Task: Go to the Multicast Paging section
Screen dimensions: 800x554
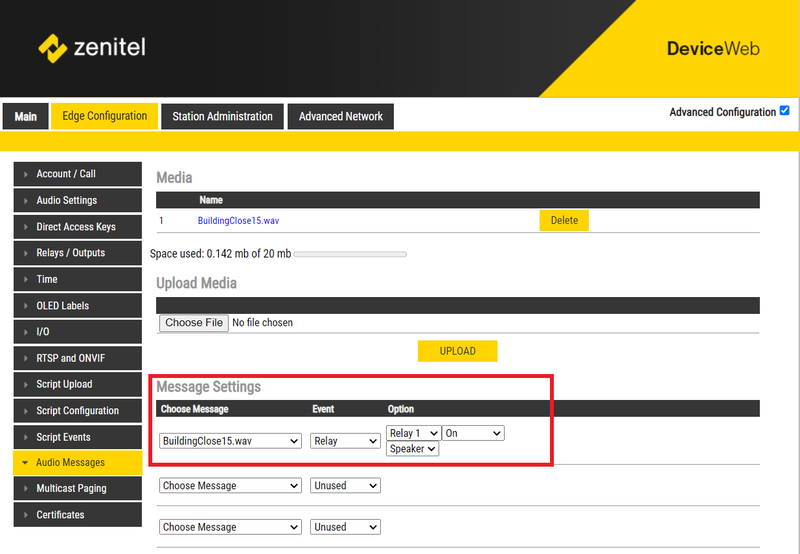Action: pyautogui.click(x=75, y=489)
